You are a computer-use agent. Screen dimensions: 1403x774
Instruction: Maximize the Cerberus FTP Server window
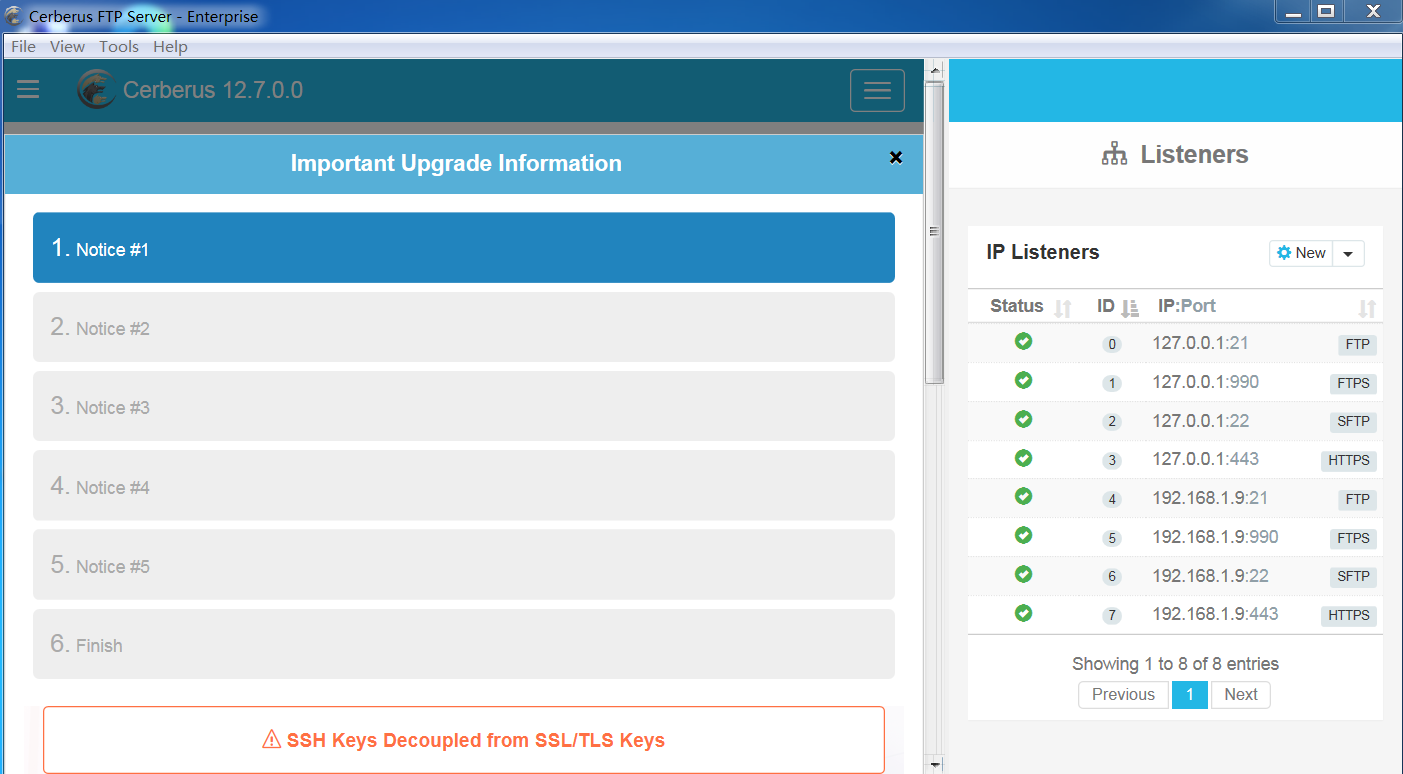1326,11
